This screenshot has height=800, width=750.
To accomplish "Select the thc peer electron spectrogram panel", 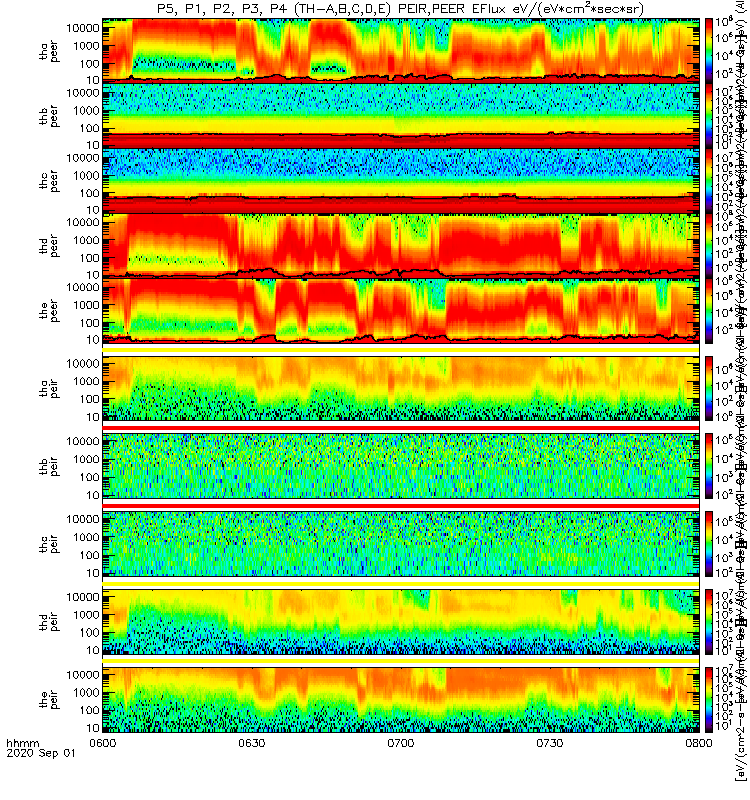I will tap(401, 180).
